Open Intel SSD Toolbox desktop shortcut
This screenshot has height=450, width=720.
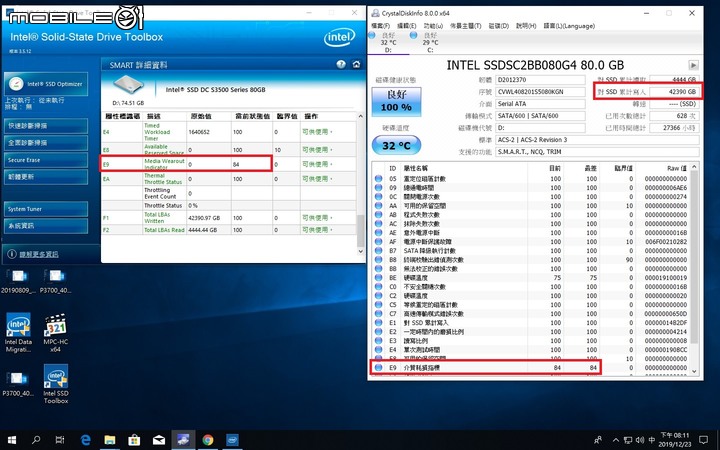[x=56, y=384]
